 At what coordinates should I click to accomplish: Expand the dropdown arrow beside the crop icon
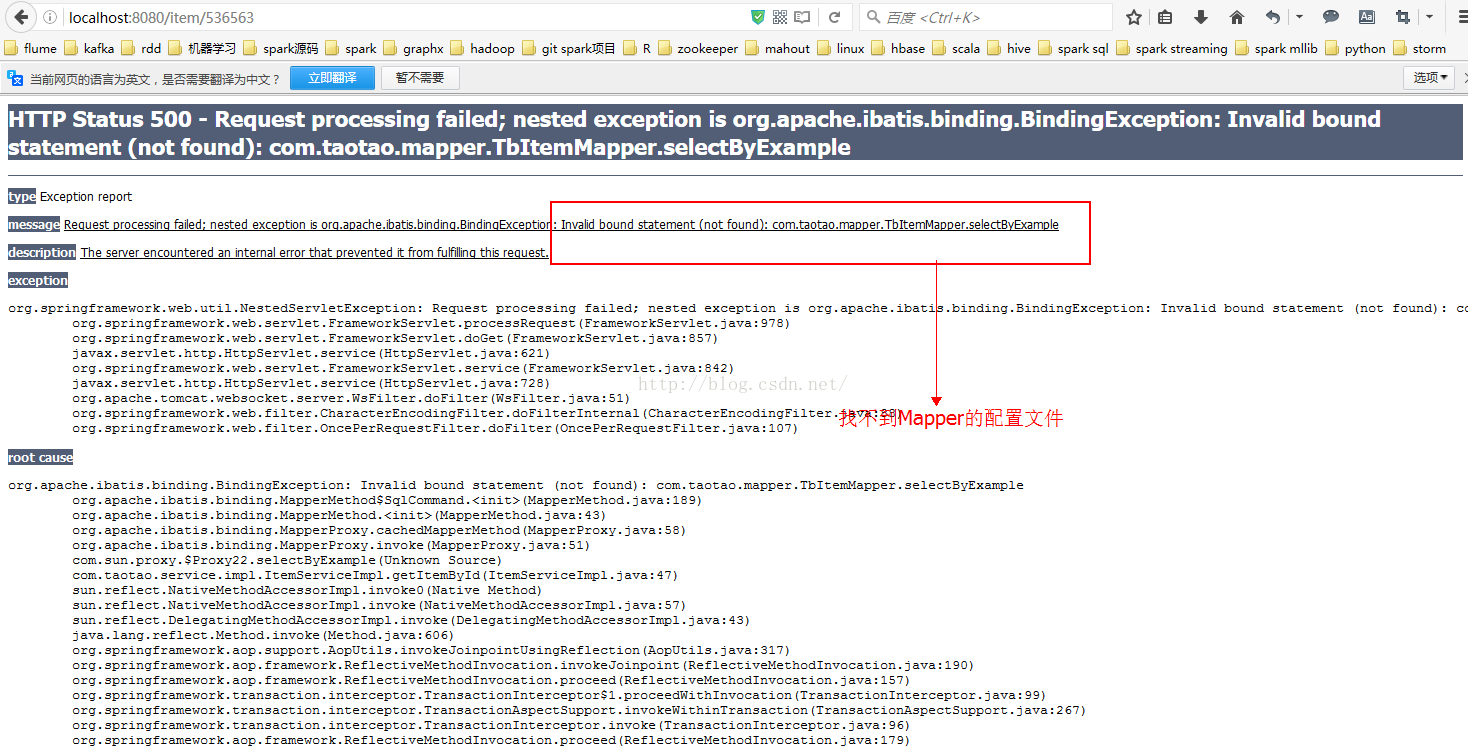point(1429,17)
